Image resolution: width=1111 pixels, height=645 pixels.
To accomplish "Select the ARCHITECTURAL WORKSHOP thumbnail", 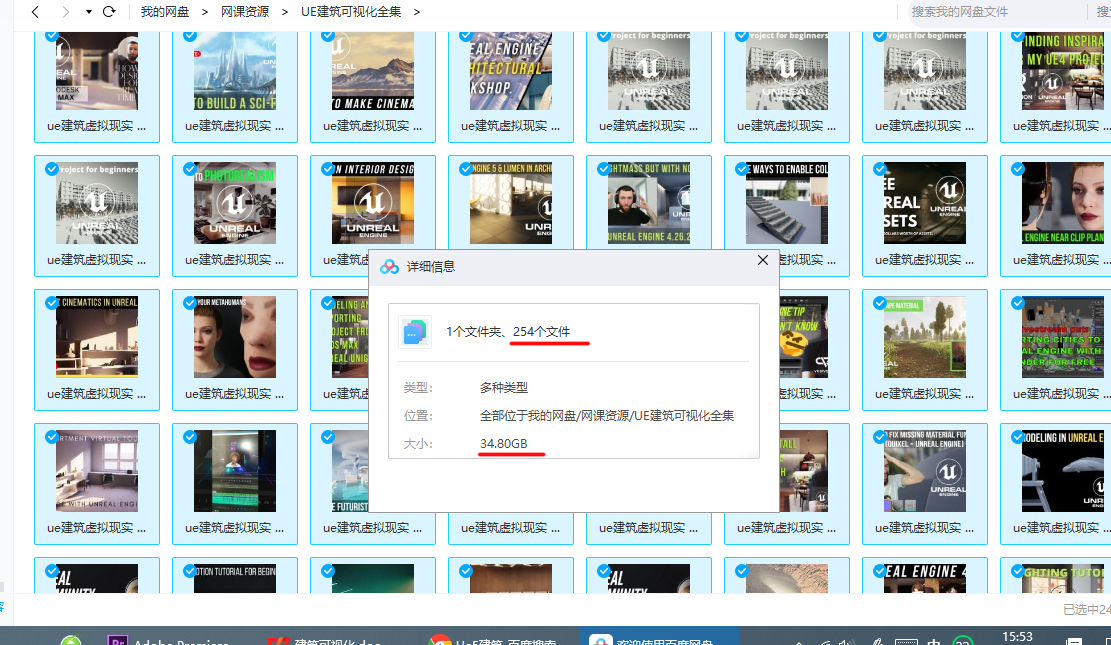I will (511, 71).
